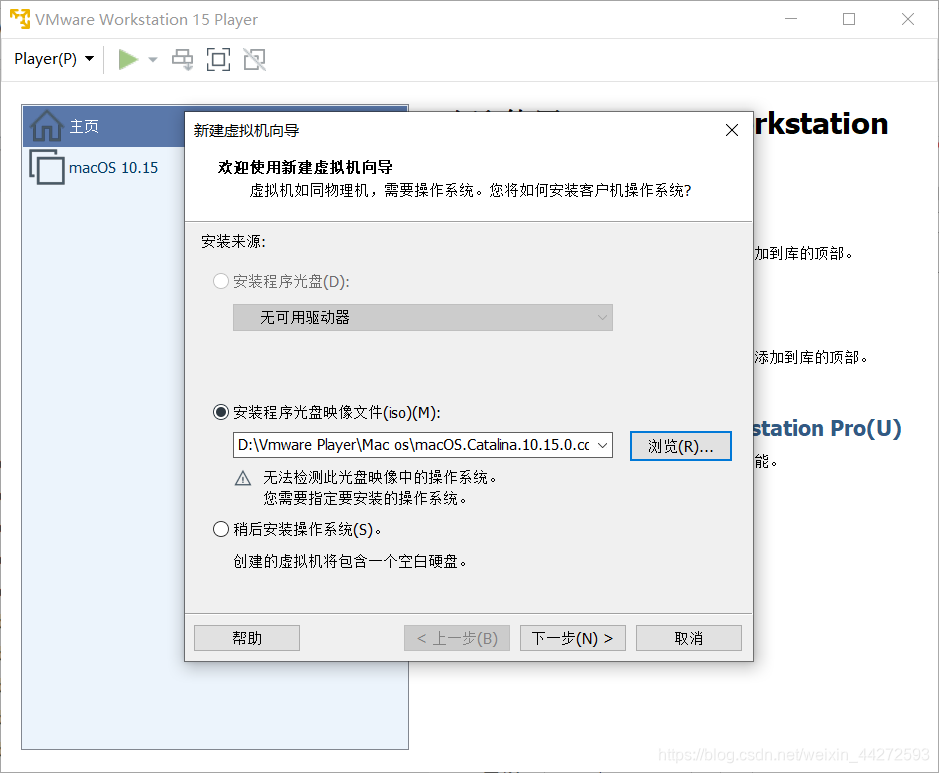Click the Unity mode toolbar icon

[x=254, y=59]
